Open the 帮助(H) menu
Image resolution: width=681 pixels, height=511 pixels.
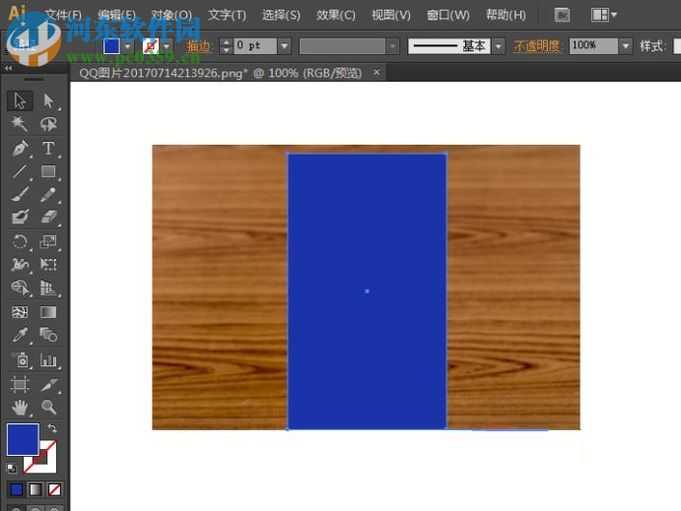[x=506, y=16]
